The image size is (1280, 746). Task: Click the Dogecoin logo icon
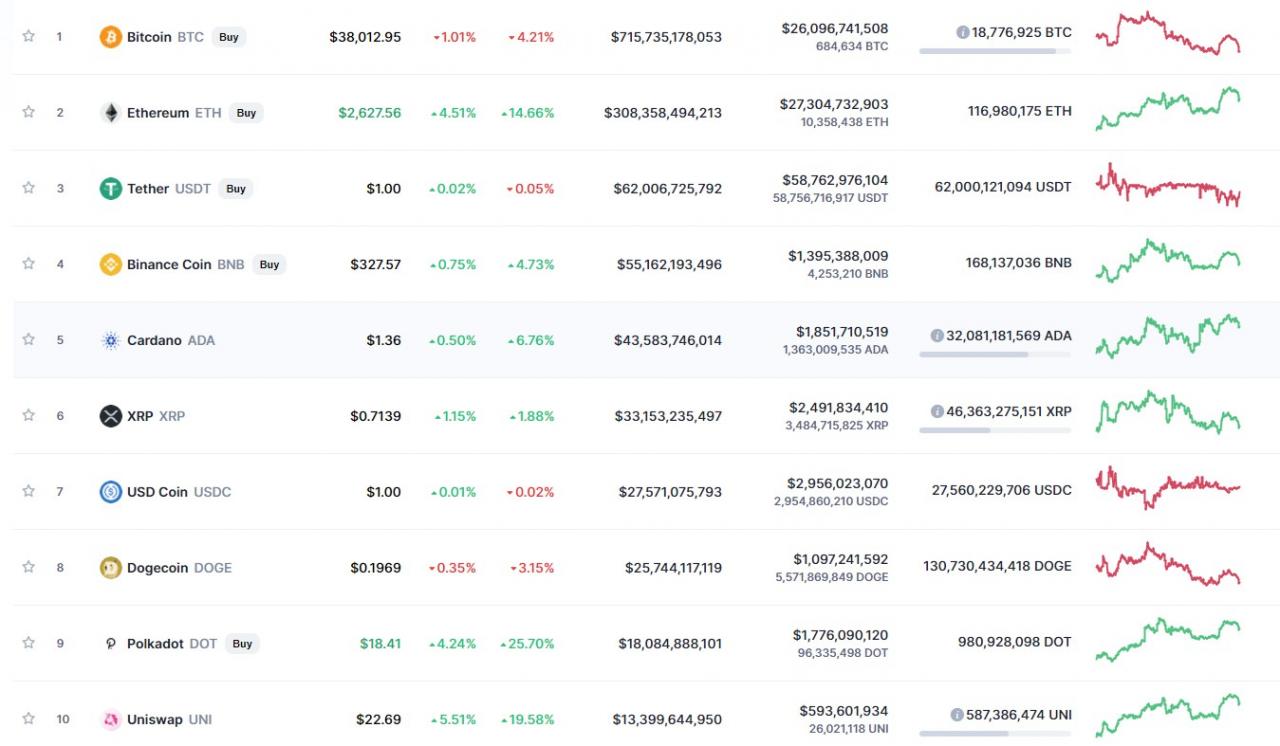click(110, 568)
